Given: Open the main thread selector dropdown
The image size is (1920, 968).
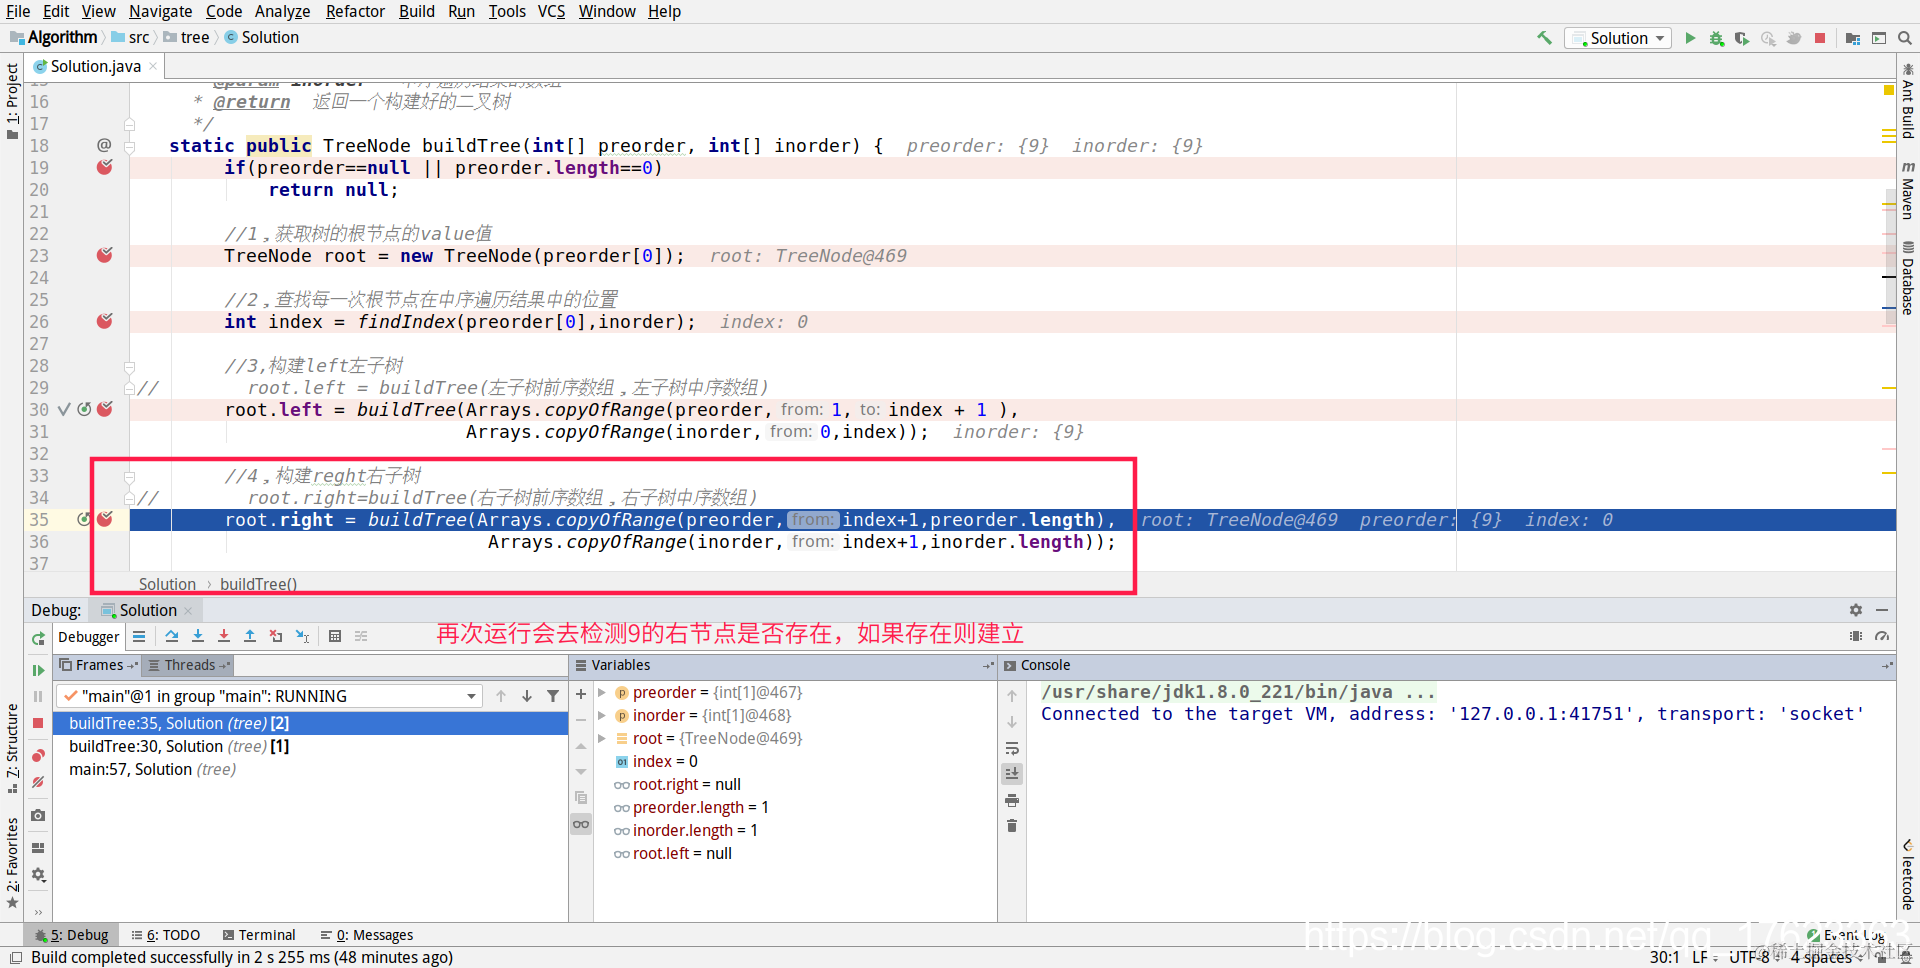Looking at the screenshot, I should [x=270, y=696].
